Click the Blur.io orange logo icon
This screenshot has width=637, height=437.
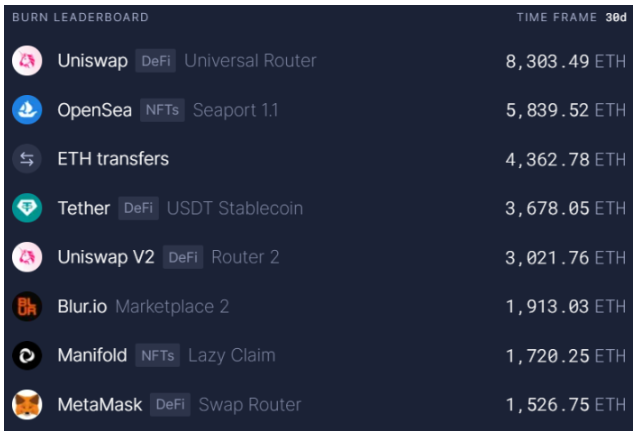coord(27,306)
